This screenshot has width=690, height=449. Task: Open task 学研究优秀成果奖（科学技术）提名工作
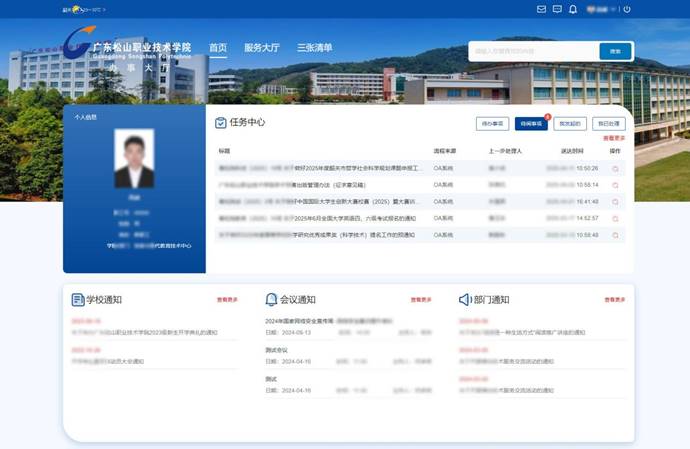(x=317, y=235)
